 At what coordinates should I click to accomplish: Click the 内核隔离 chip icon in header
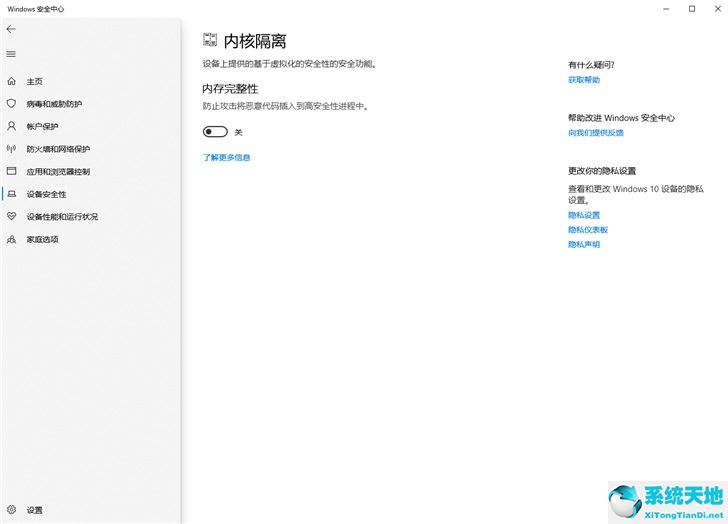point(210,40)
